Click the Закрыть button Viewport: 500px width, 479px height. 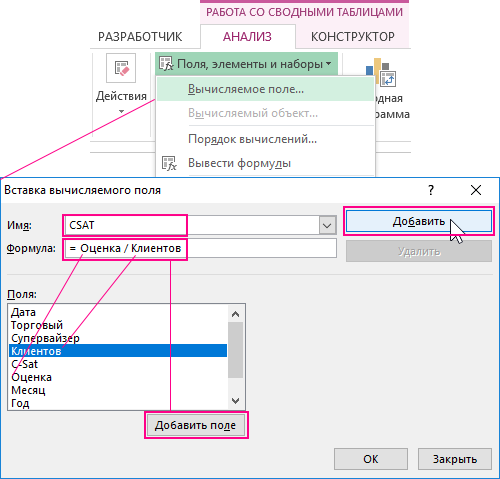tap(455, 459)
